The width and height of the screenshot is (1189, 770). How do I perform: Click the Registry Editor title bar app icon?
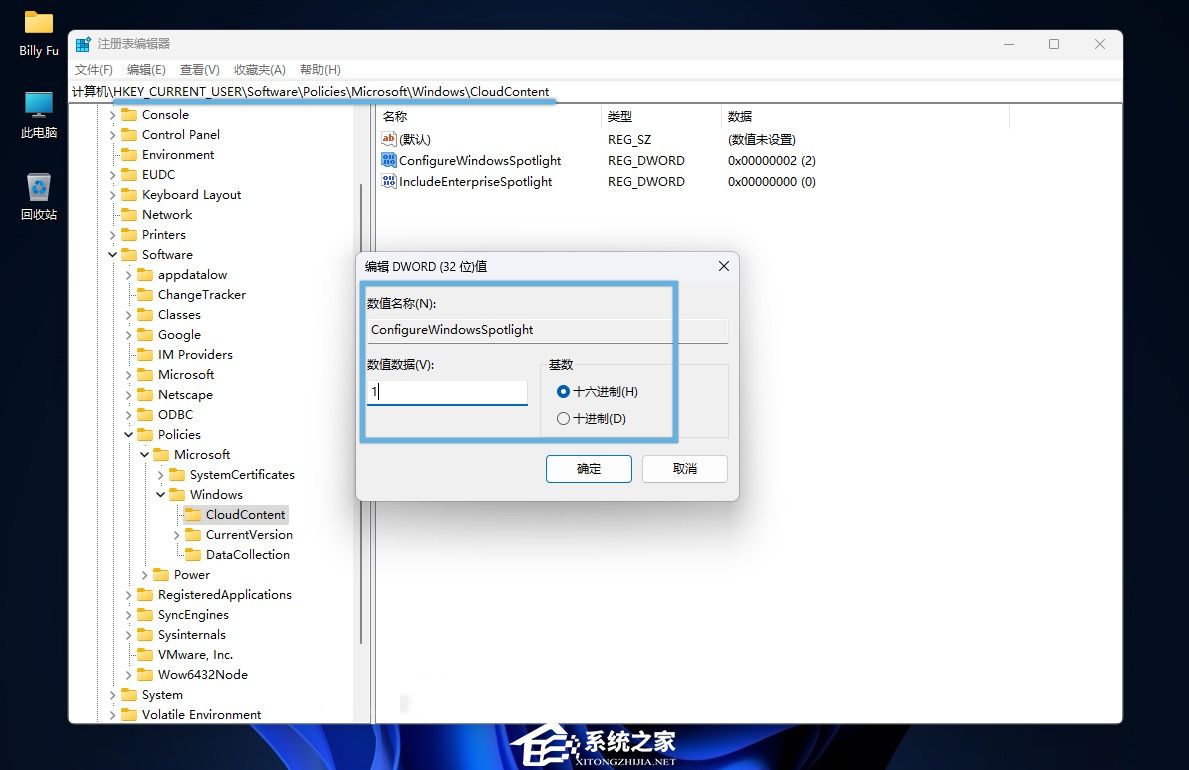83,44
